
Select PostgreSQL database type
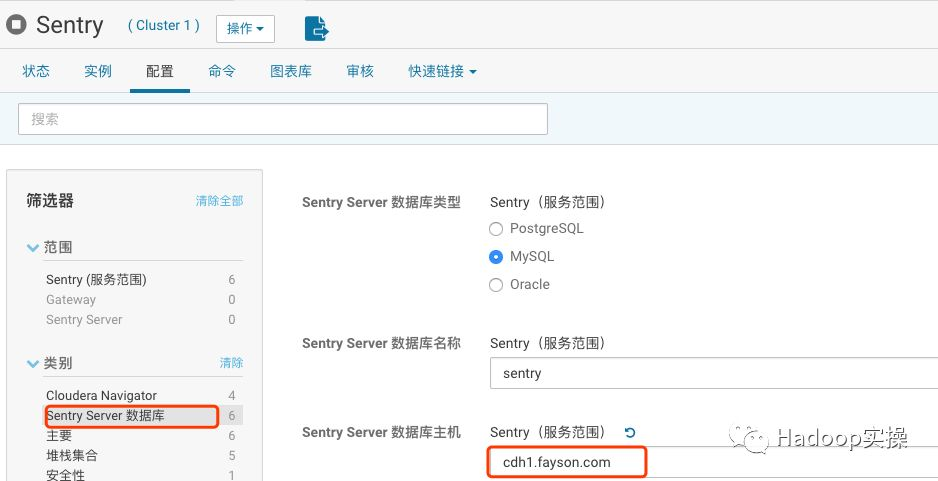click(496, 229)
